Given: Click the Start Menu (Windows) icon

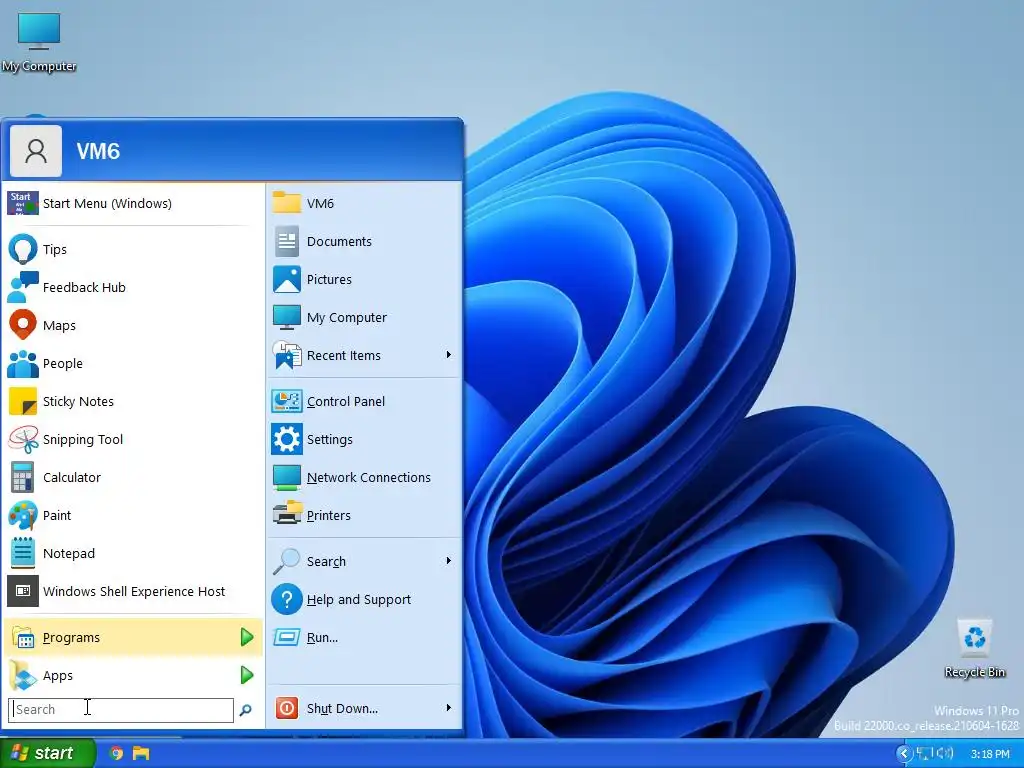Looking at the screenshot, I should [23, 203].
